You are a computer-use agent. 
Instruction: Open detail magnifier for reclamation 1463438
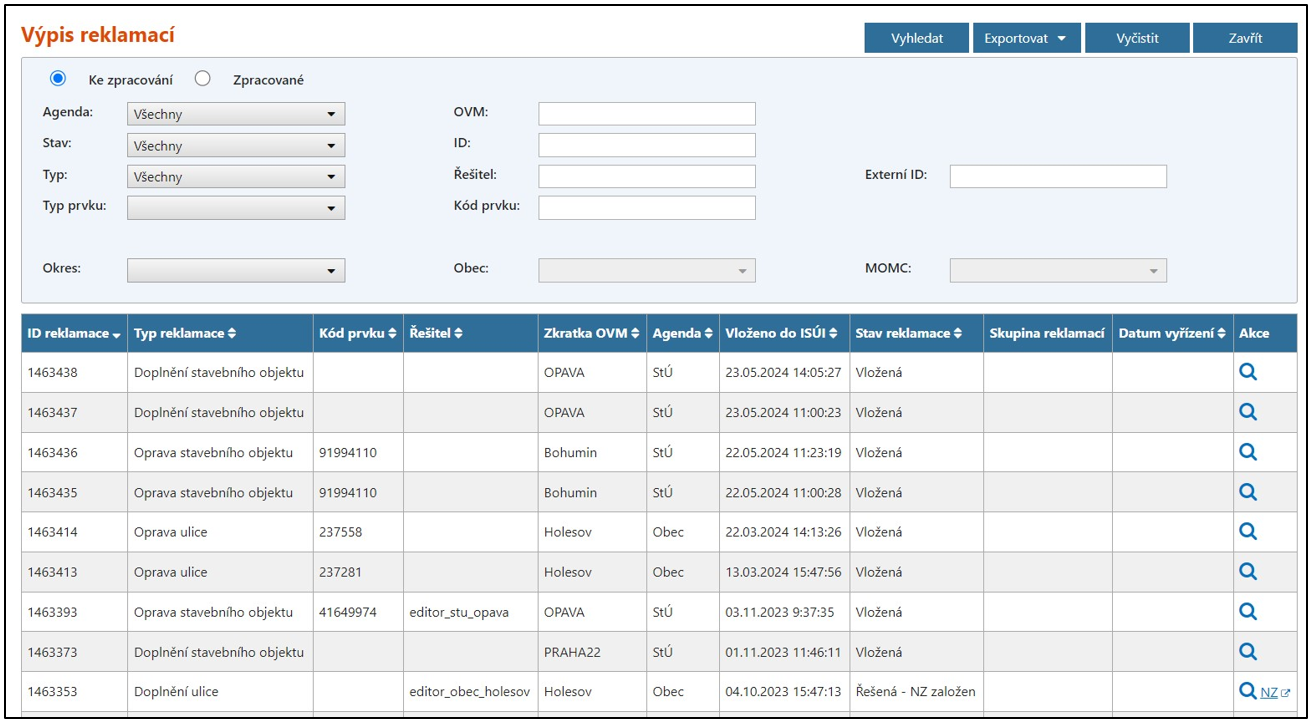coord(1247,372)
